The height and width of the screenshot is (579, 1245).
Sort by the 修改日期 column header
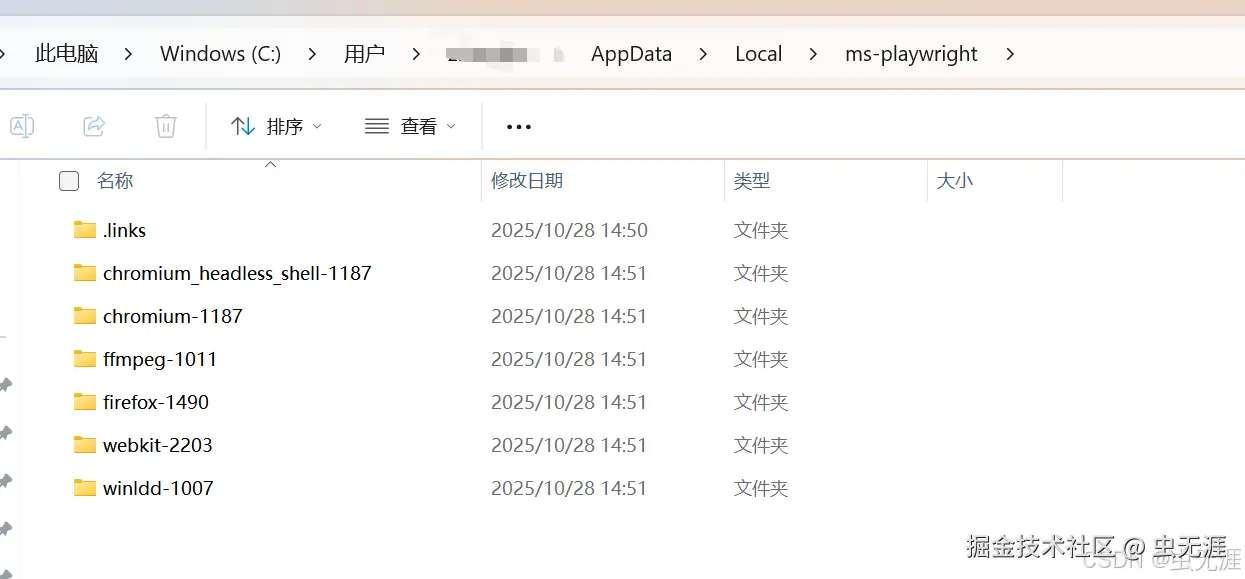526,181
